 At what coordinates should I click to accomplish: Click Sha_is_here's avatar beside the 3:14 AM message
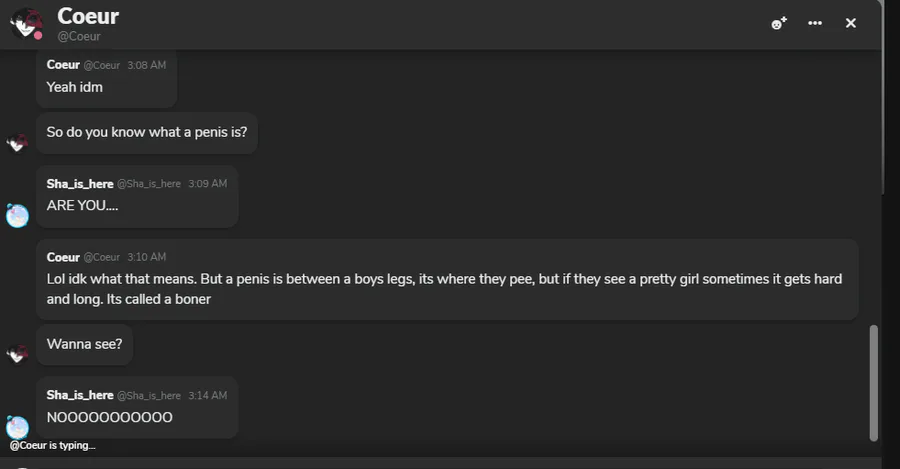tap(17, 427)
